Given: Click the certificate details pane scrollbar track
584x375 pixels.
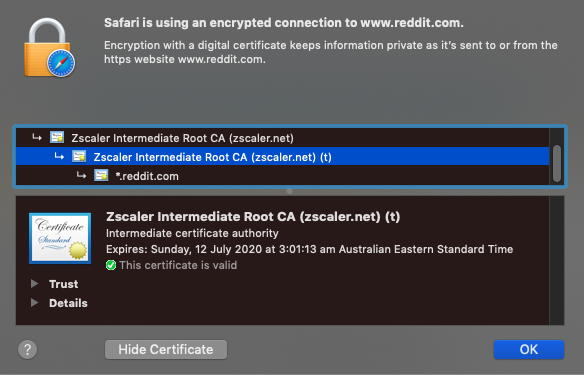Looking at the screenshot, I should click(x=557, y=261).
